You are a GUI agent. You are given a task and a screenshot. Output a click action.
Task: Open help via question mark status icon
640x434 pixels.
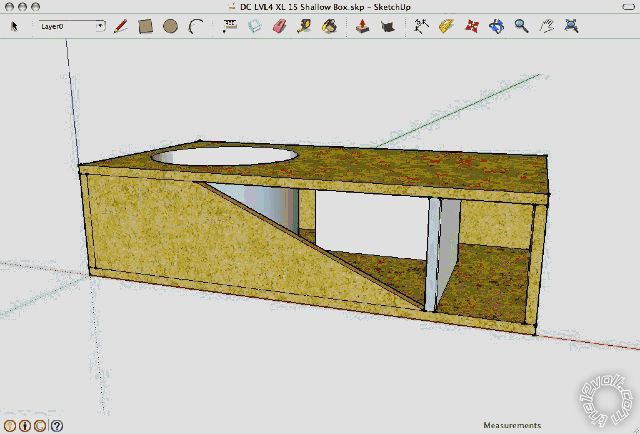tap(57, 425)
